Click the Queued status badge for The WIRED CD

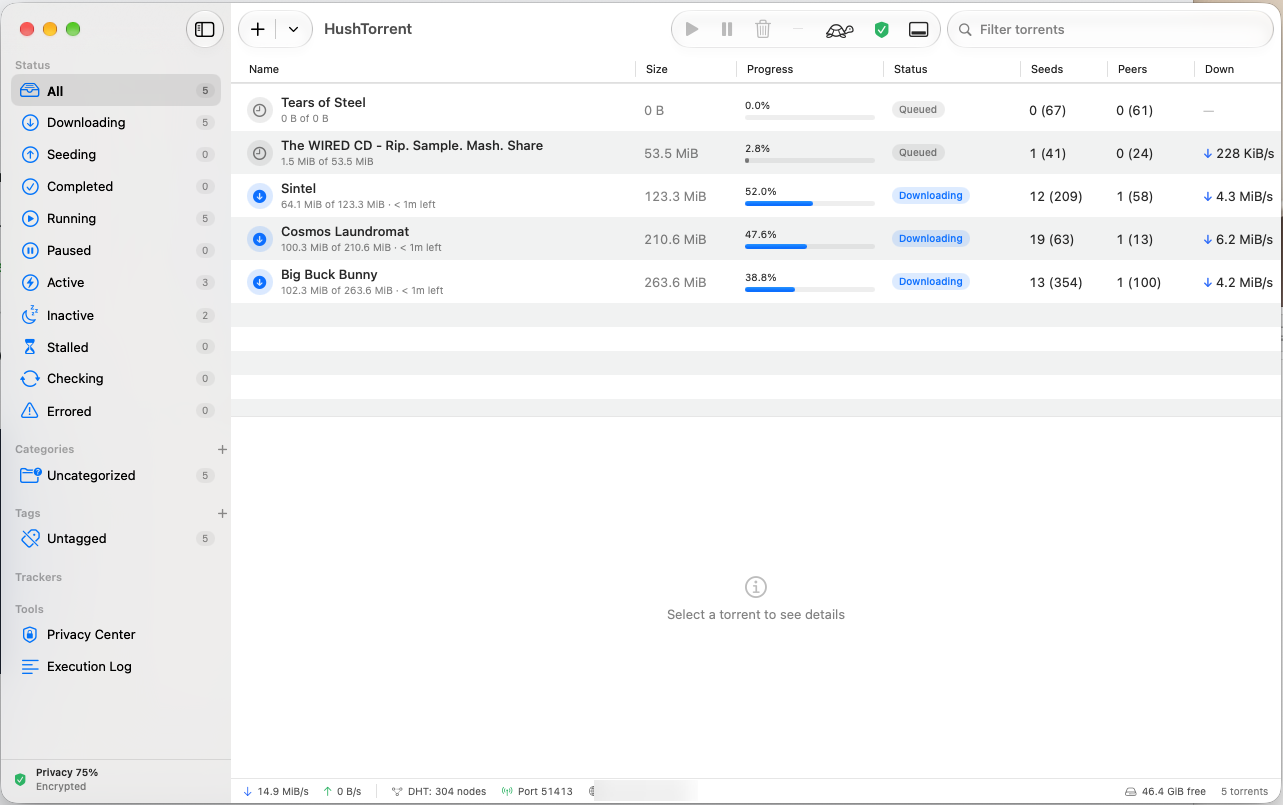click(918, 153)
